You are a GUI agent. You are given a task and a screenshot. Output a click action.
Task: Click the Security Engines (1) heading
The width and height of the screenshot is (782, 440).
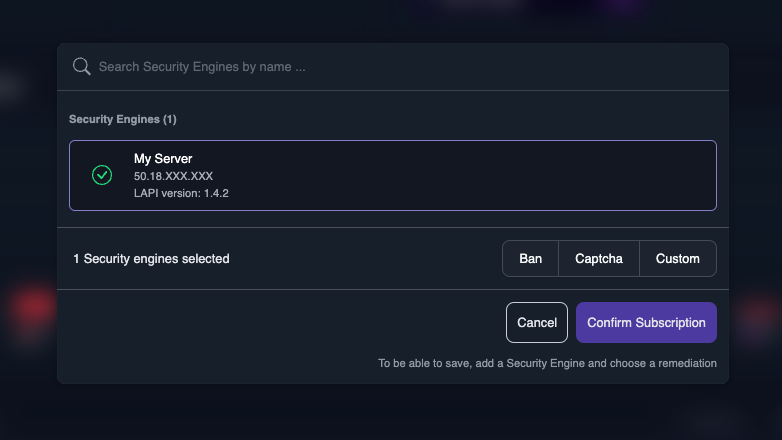click(123, 119)
